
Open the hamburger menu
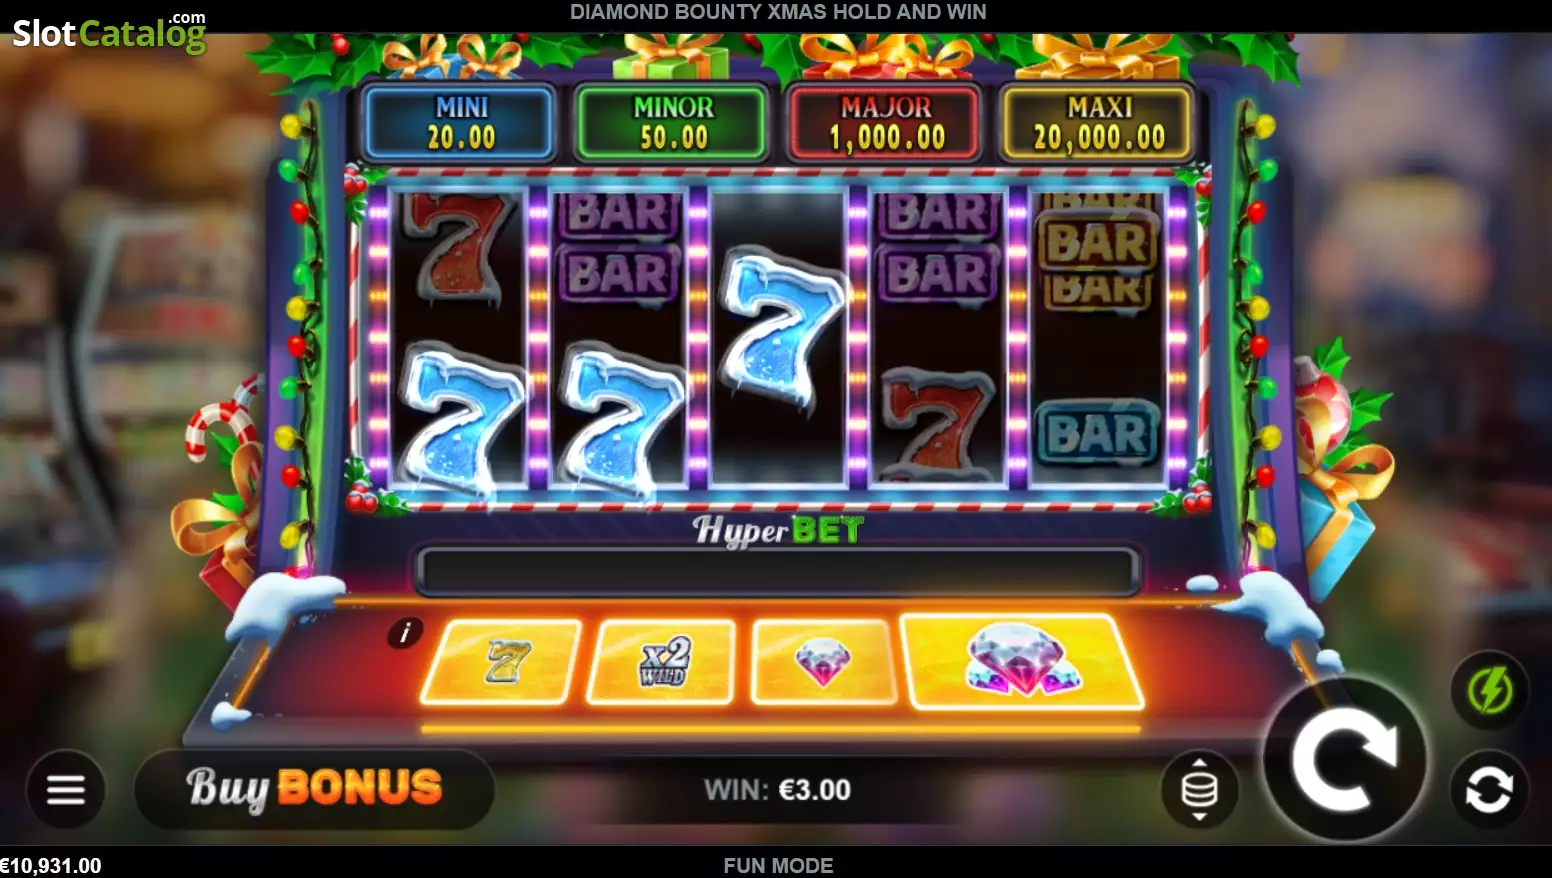(x=65, y=789)
